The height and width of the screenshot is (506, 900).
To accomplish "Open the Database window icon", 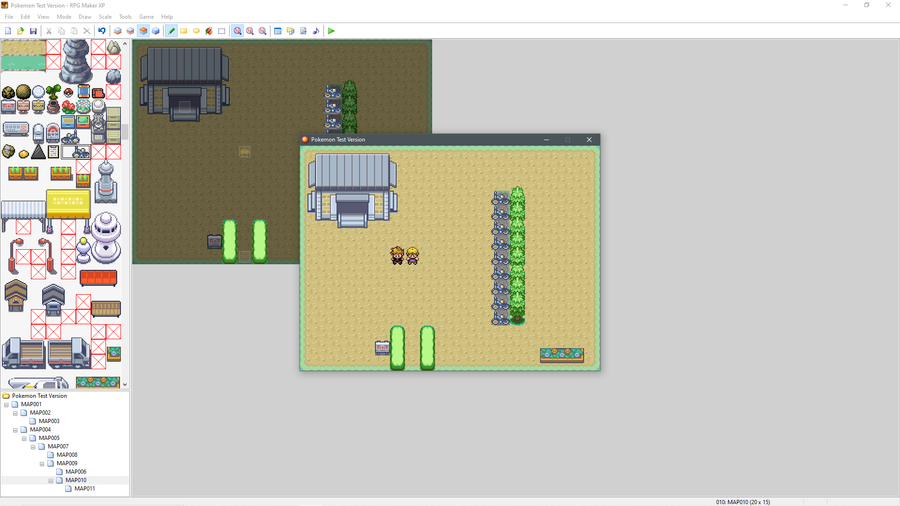I will click(x=278, y=31).
